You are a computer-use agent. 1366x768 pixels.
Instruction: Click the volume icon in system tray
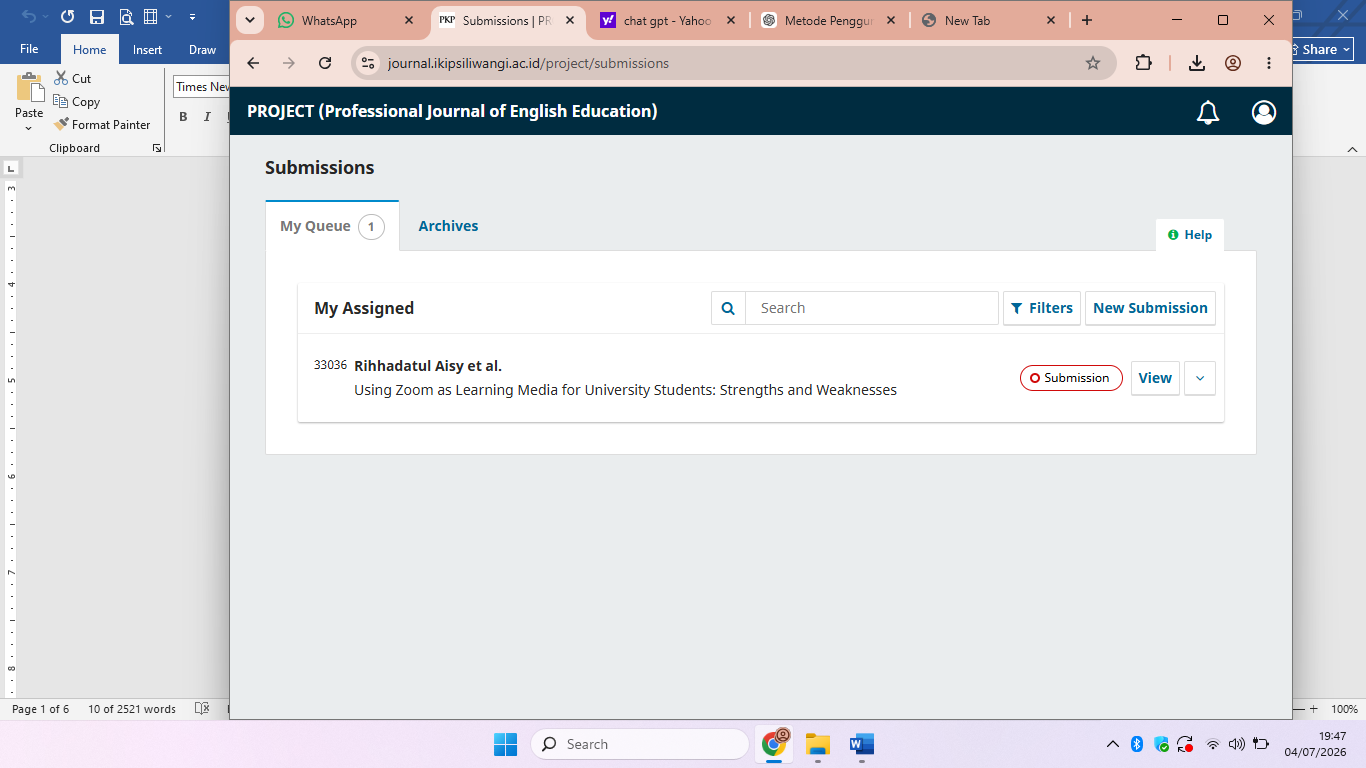point(1236,744)
